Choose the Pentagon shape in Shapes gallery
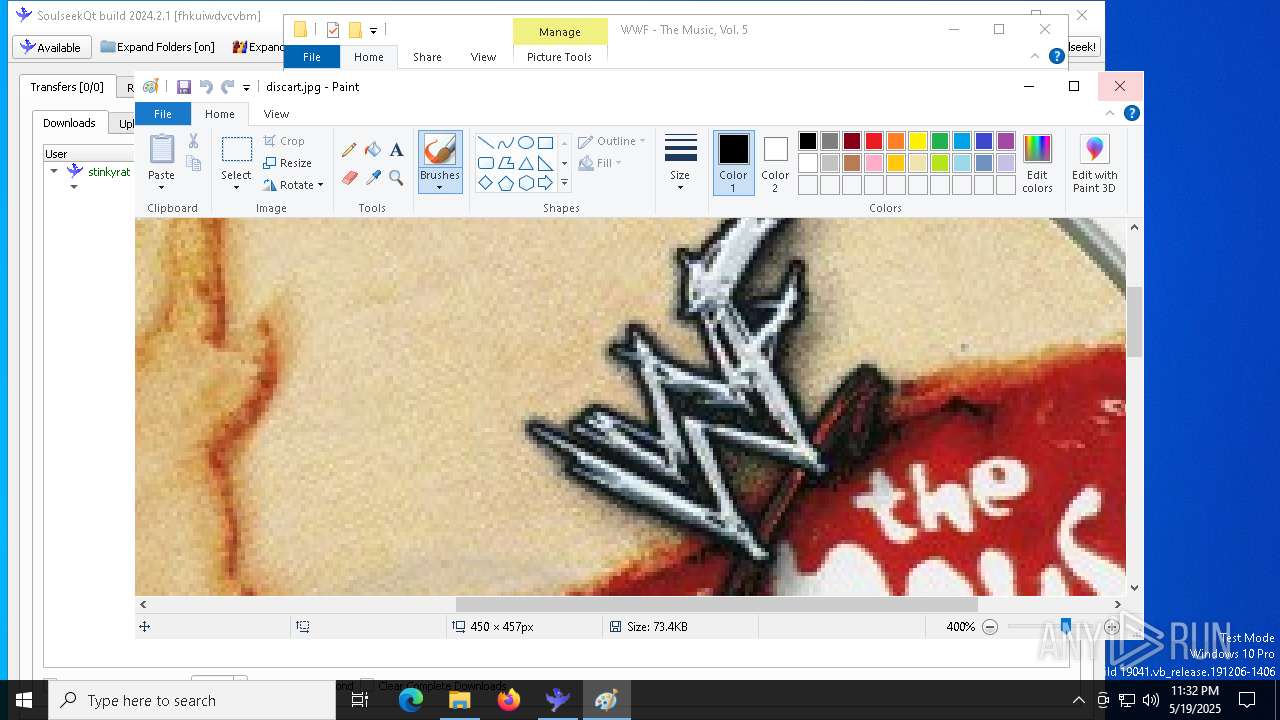 [505, 183]
